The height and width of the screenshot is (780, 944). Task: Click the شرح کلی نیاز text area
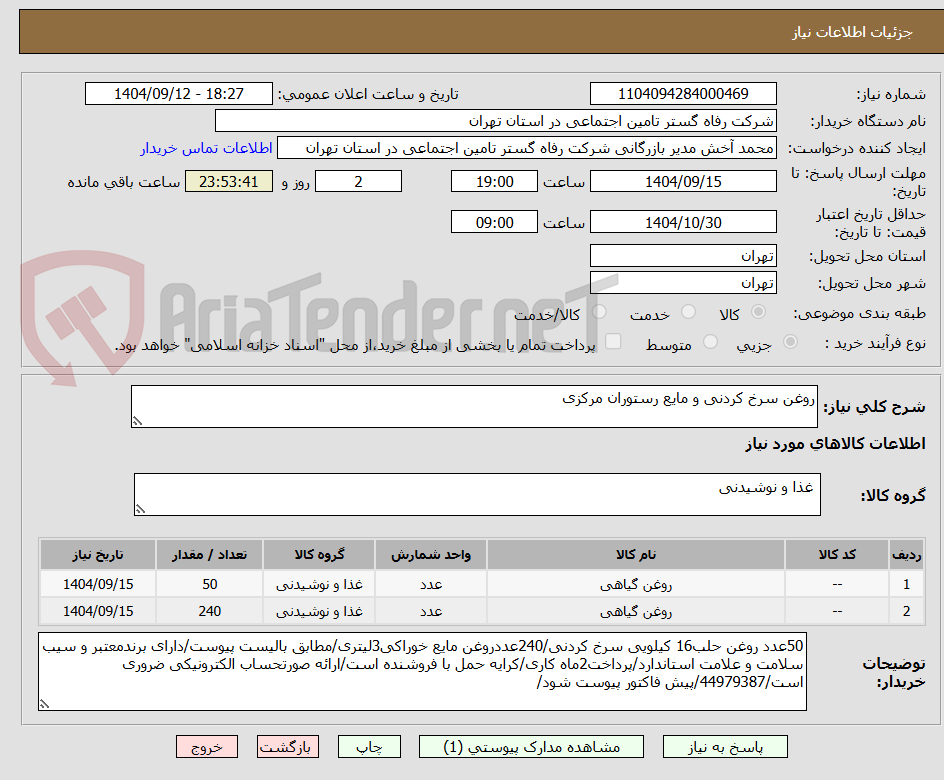coord(474,407)
